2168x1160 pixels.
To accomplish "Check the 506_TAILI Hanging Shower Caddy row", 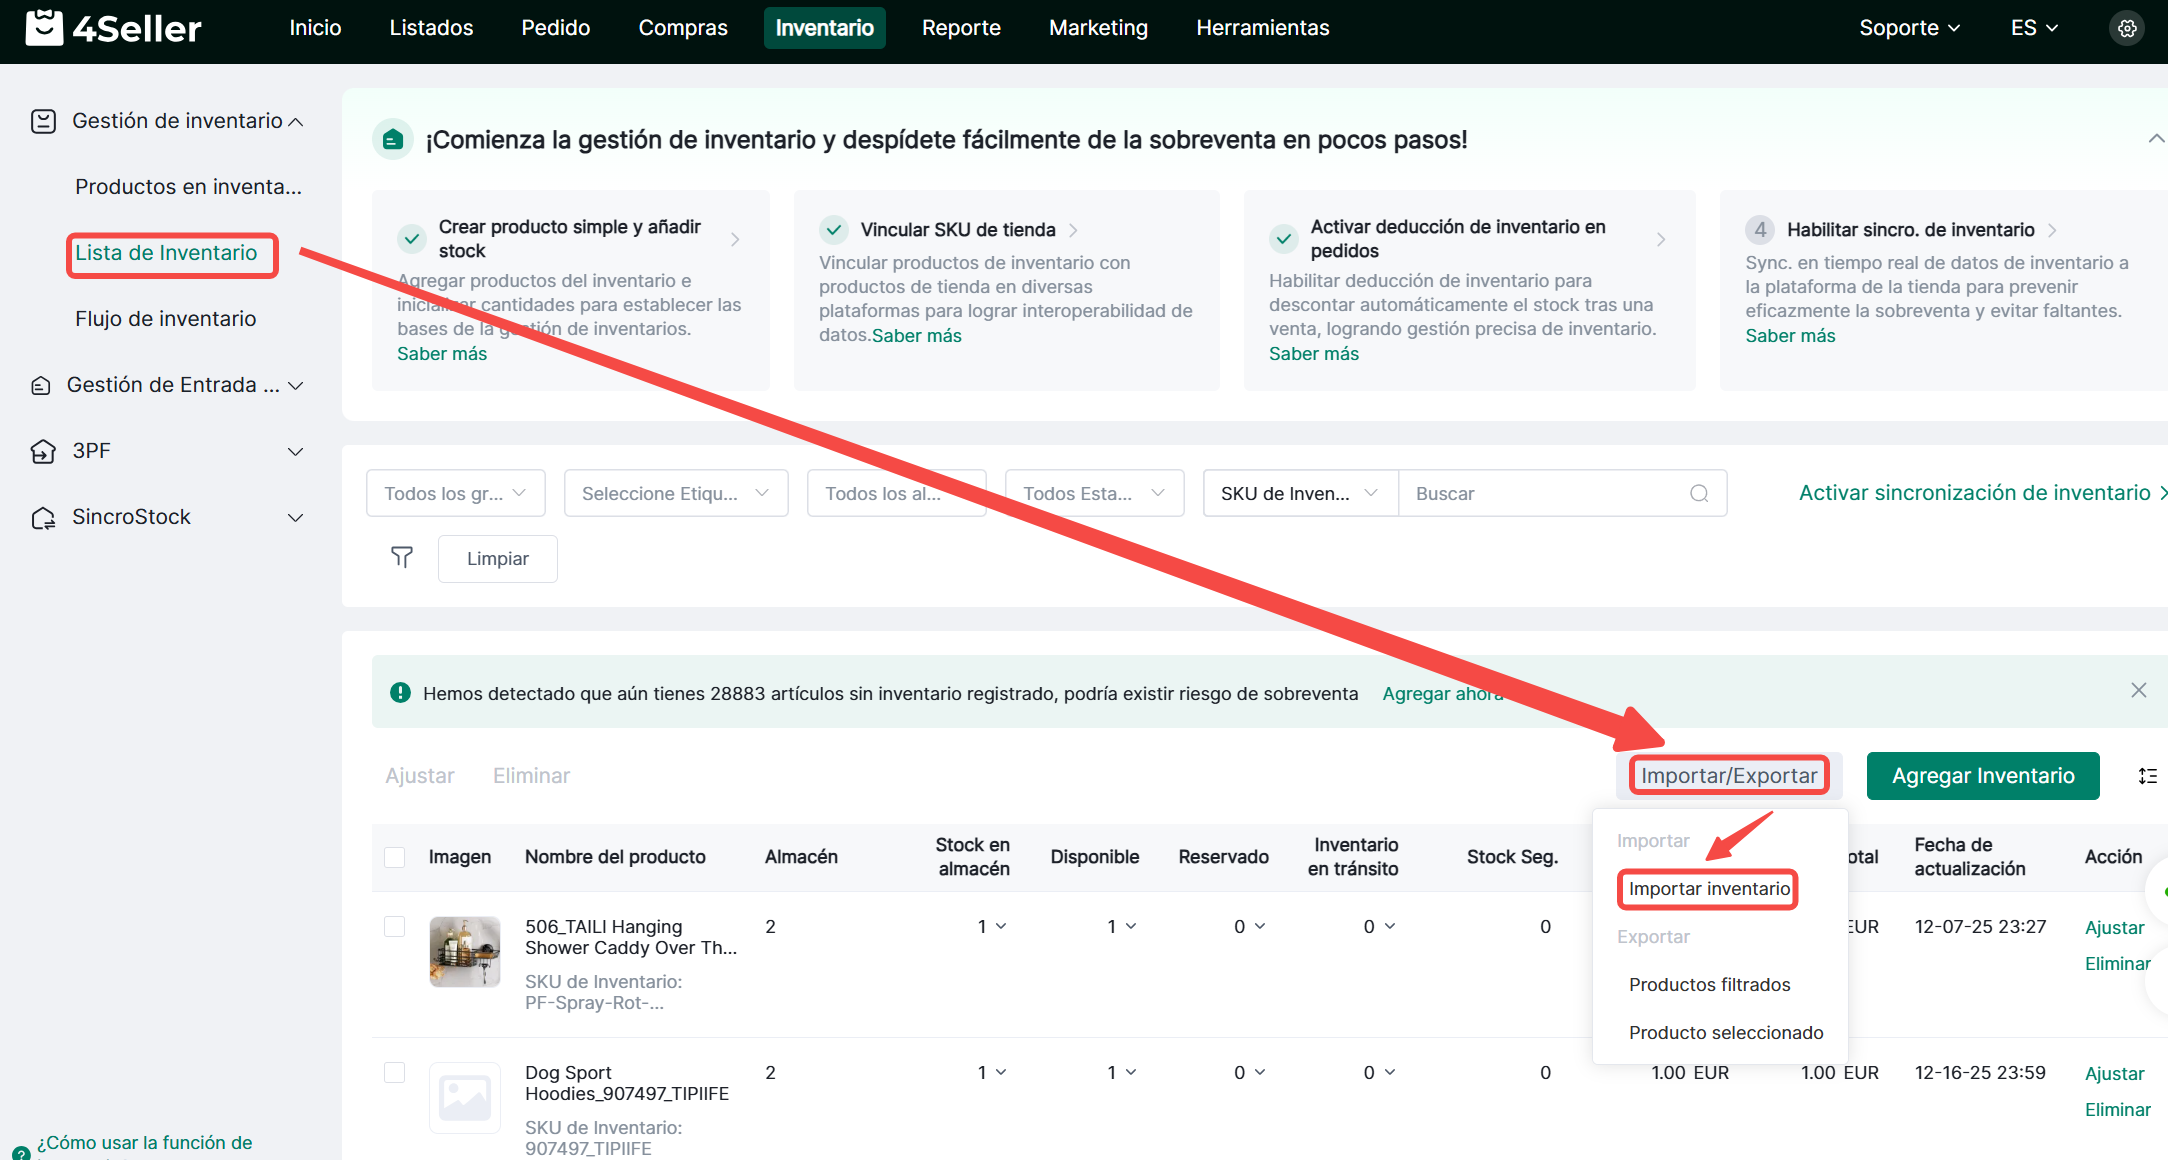I will coord(395,926).
